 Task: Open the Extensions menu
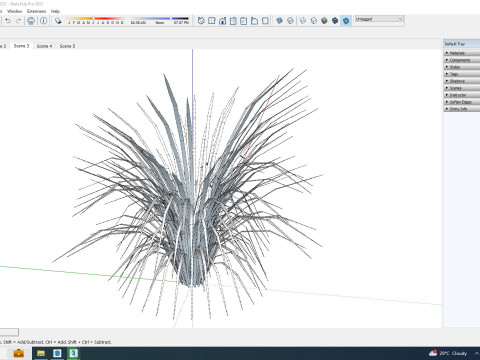(36, 11)
